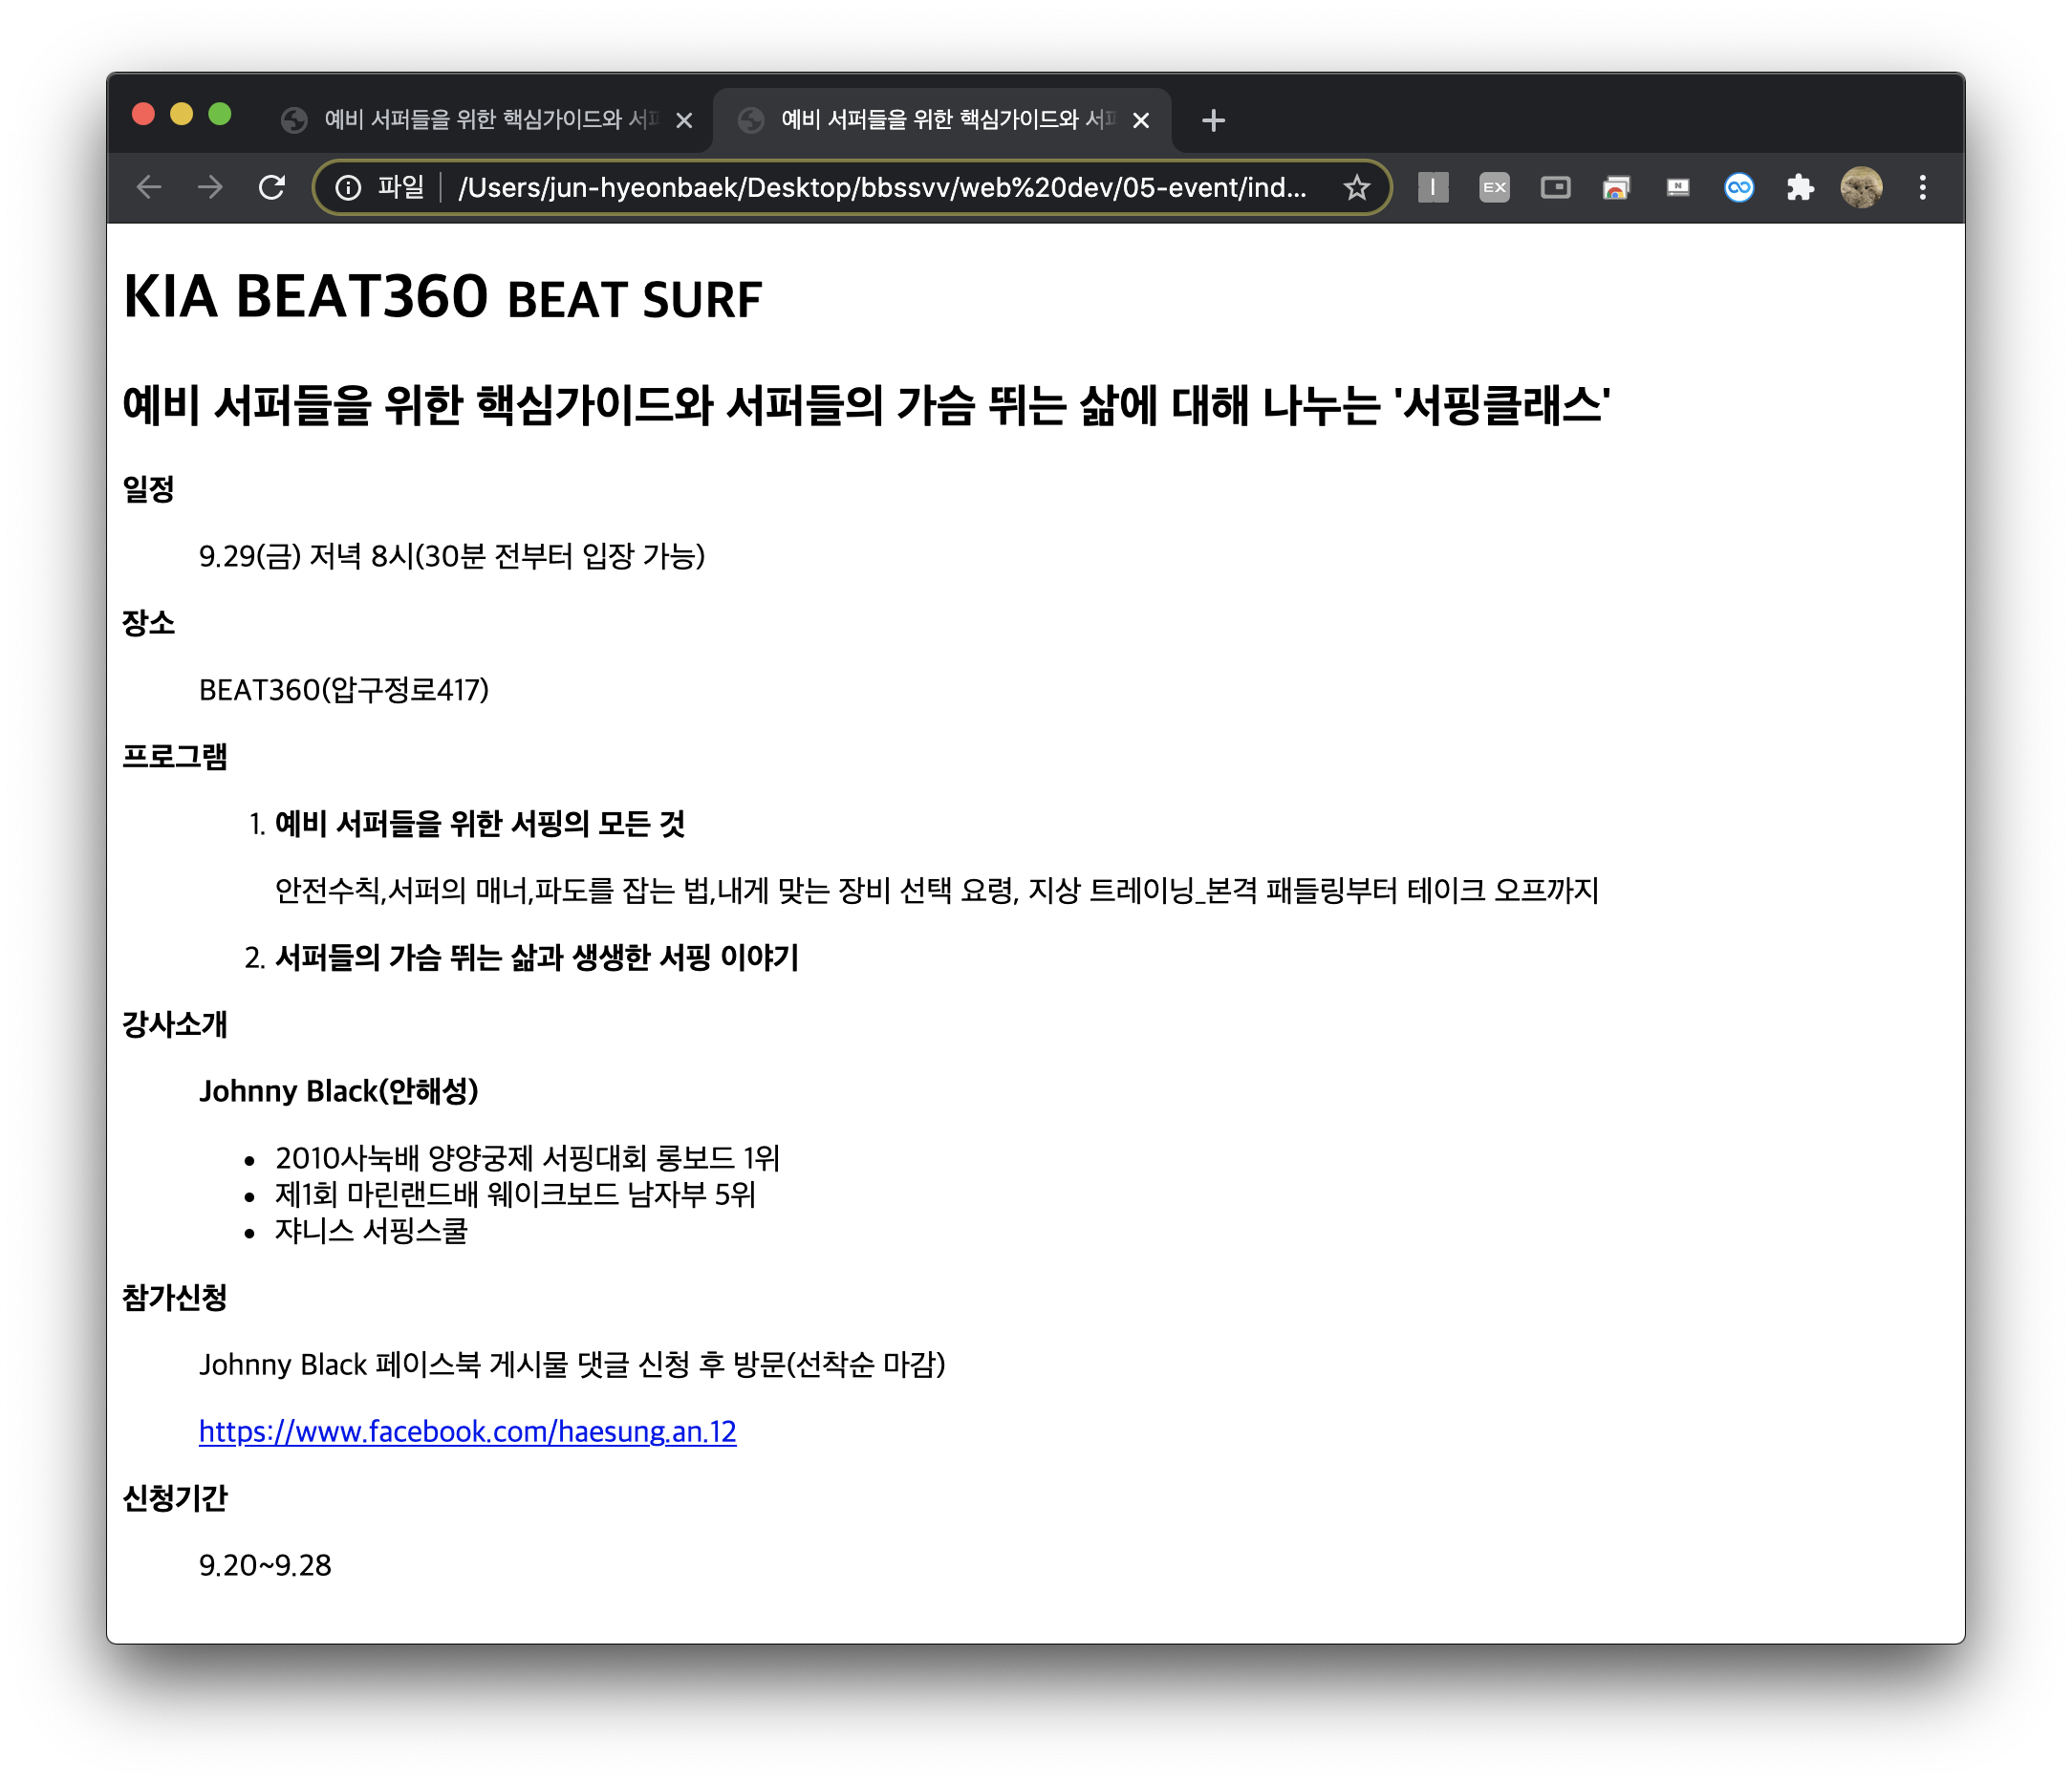The width and height of the screenshot is (2072, 1785).
Task: Open the Chrome three-dot menu
Action: click(x=1922, y=187)
